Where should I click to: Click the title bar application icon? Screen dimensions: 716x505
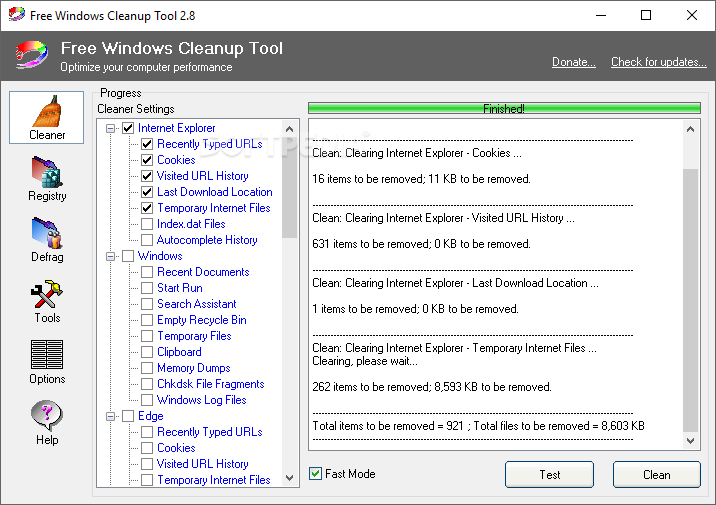click(x=16, y=14)
